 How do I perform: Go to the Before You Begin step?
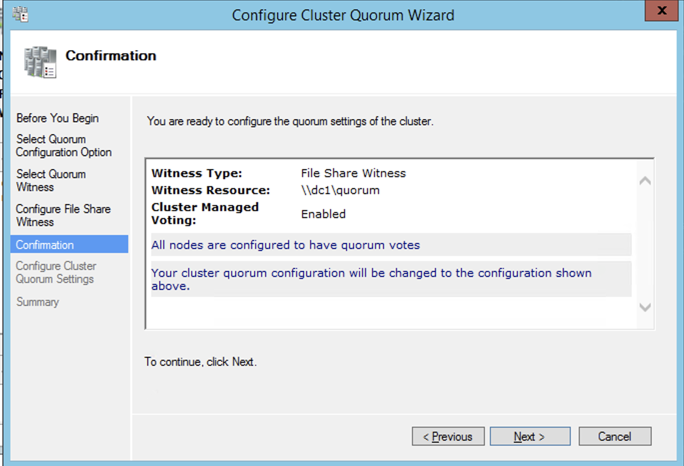pyautogui.click(x=57, y=118)
